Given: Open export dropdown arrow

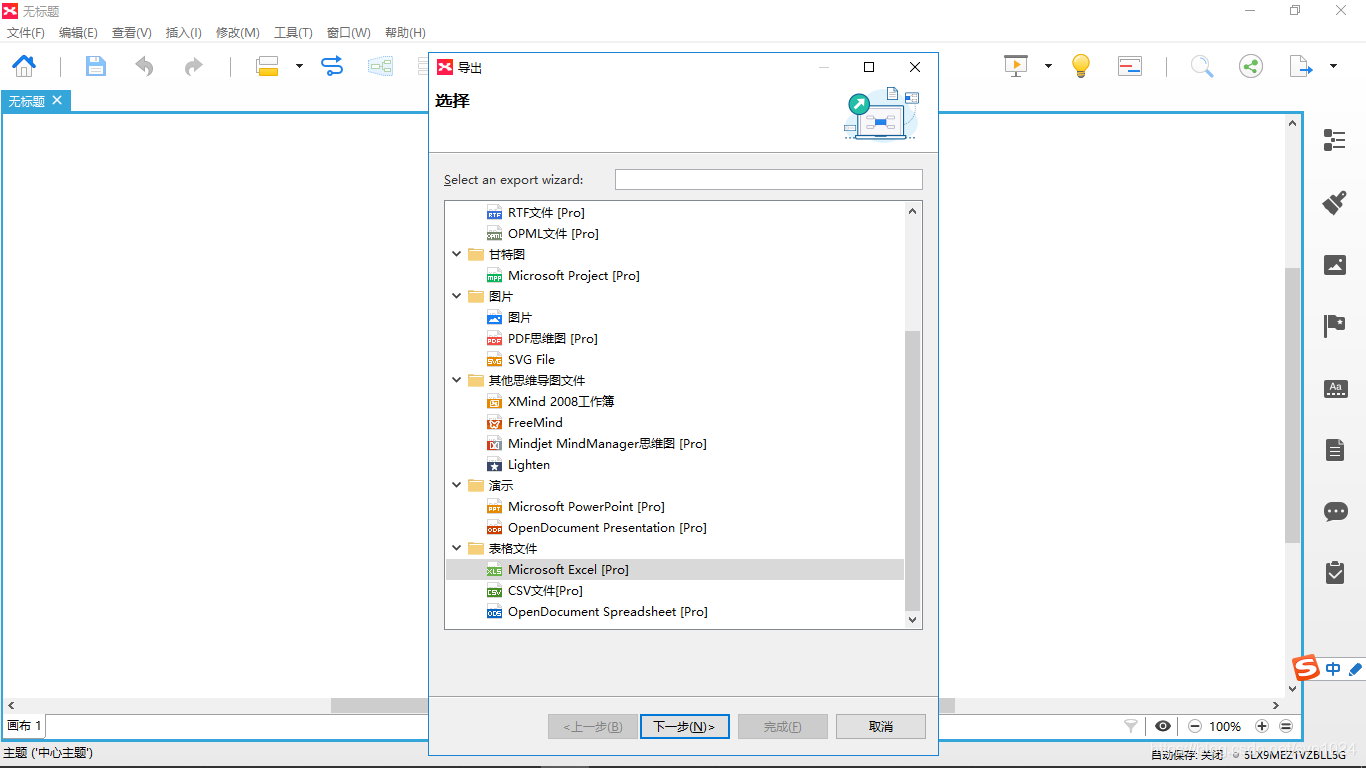Looking at the screenshot, I should (x=1333, y=66).
